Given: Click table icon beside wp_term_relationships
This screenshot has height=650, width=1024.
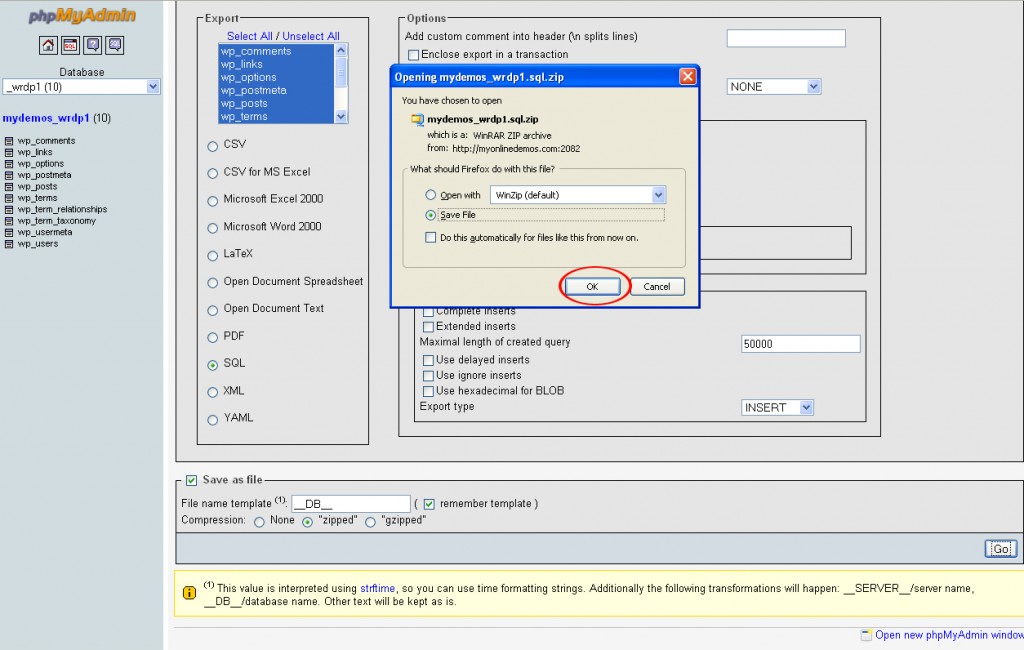Looking at the screenshot, I should [9, 210].
